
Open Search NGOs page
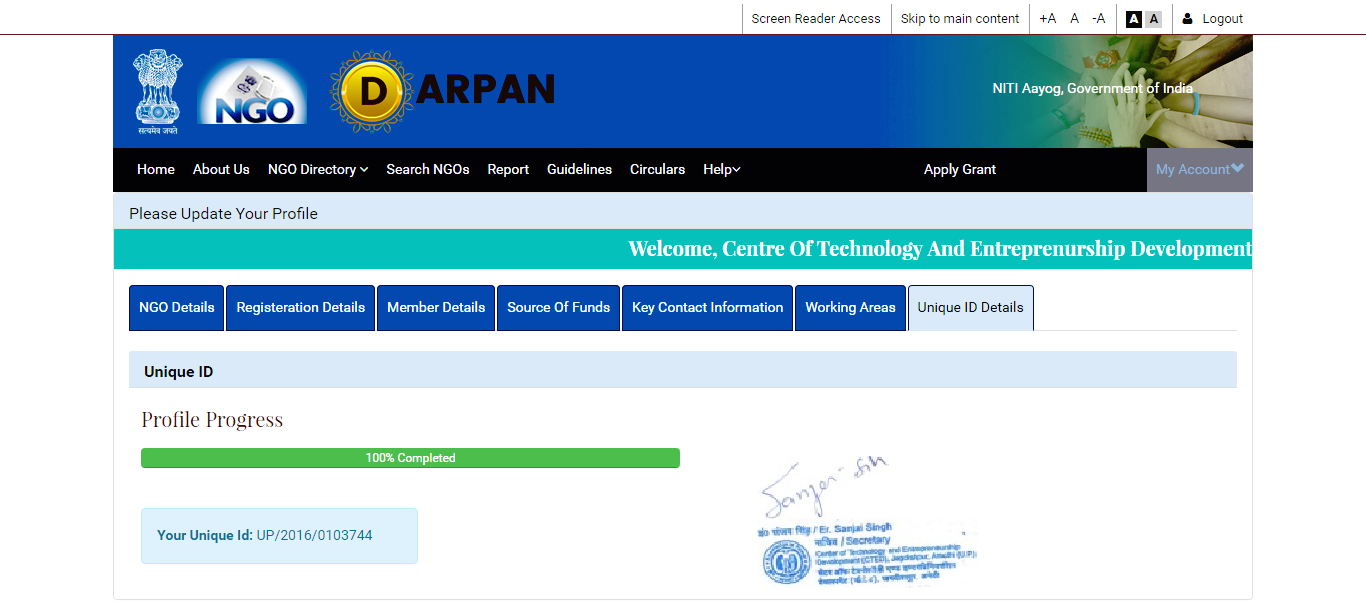coord(428,169)
